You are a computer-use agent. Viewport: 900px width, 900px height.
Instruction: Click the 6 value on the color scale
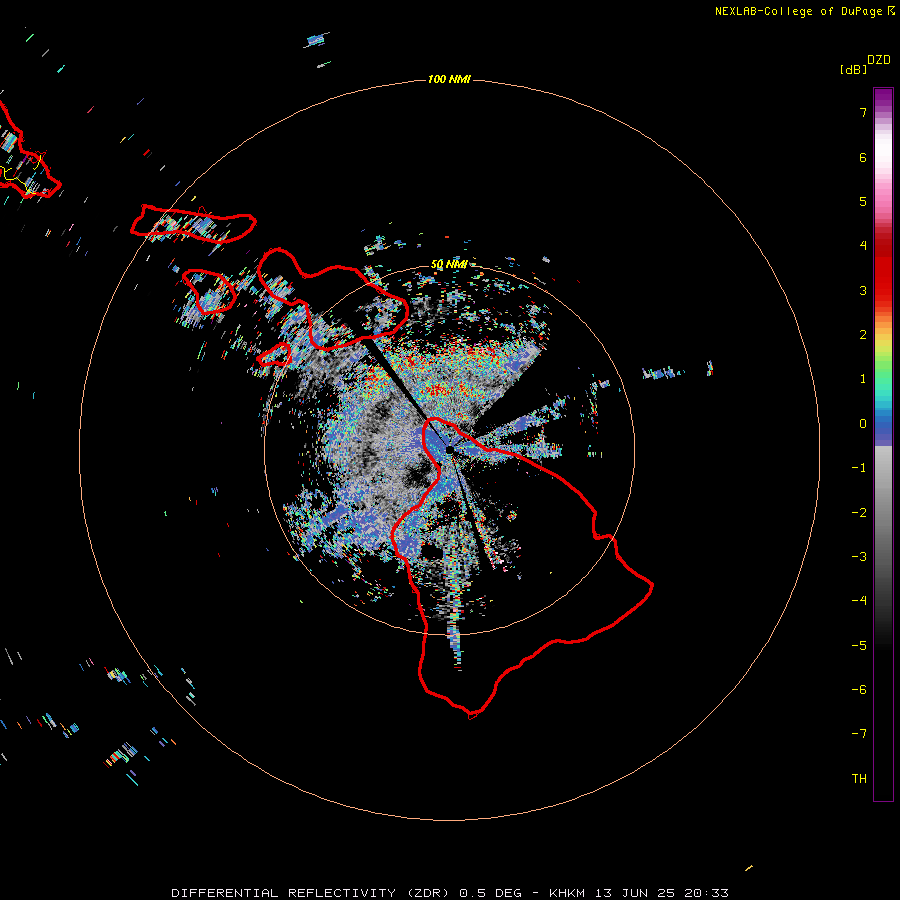[x=863, y=157]
